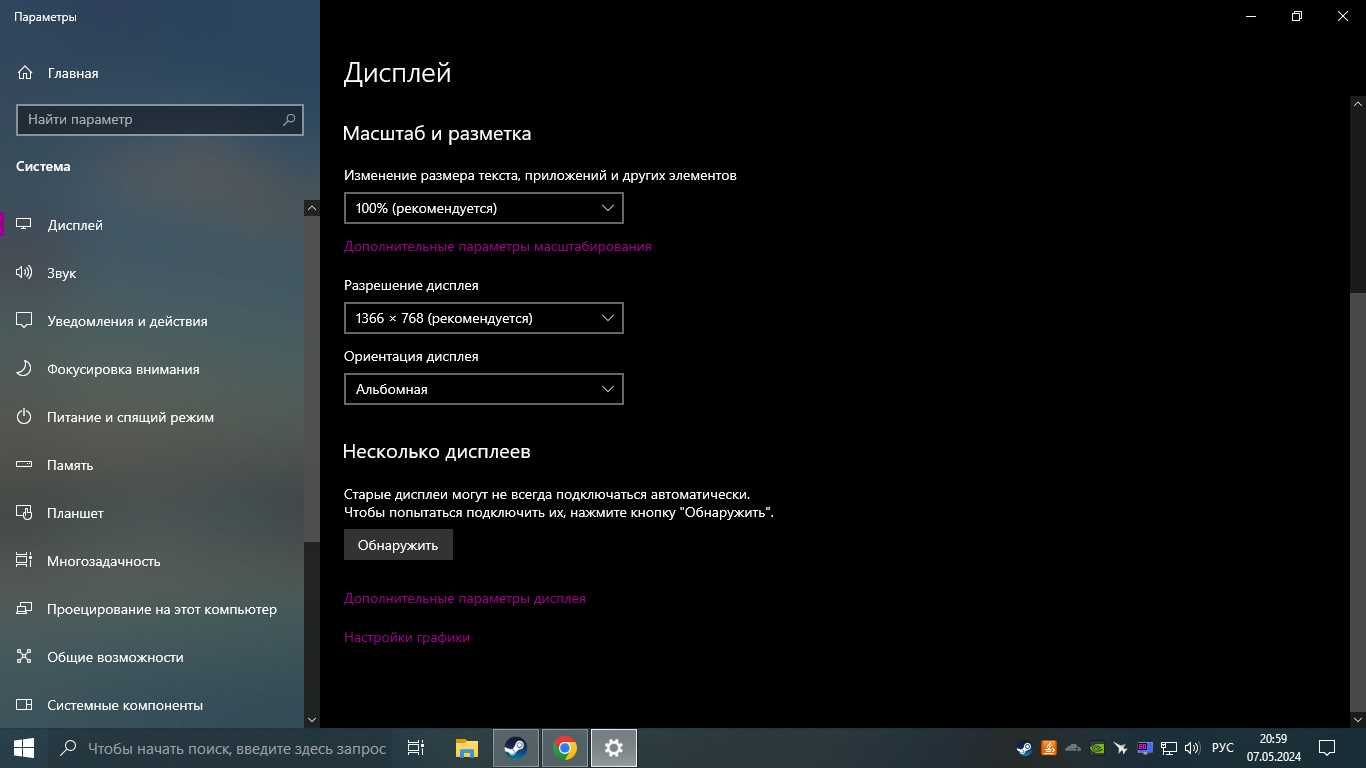Click the search magnifier in Найти параметр
The image size is (1366, 768).
pos(289,119)
